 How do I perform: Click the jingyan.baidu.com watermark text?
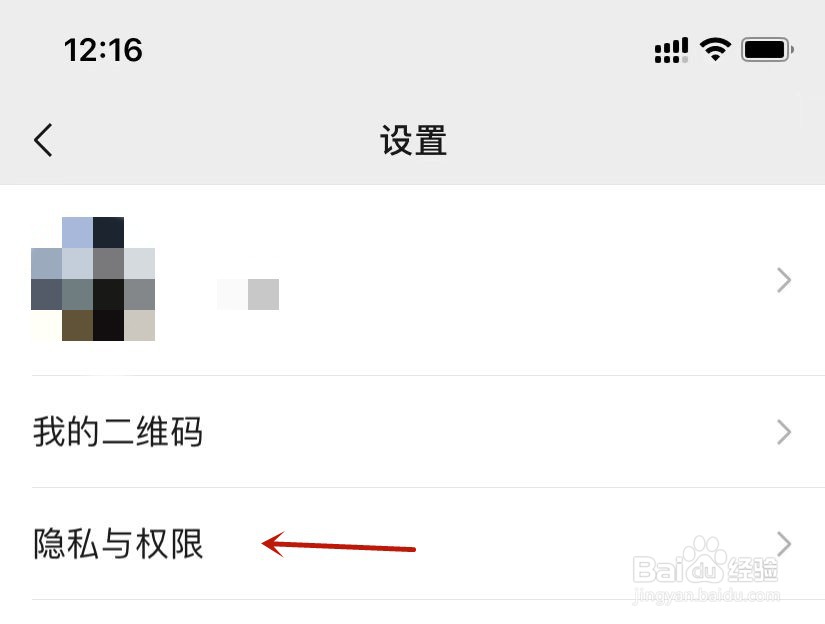[x=706, y=596]
